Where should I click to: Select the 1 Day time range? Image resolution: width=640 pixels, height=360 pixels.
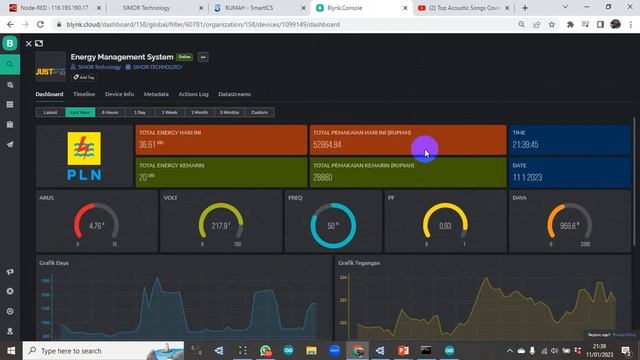coord(140,112)
